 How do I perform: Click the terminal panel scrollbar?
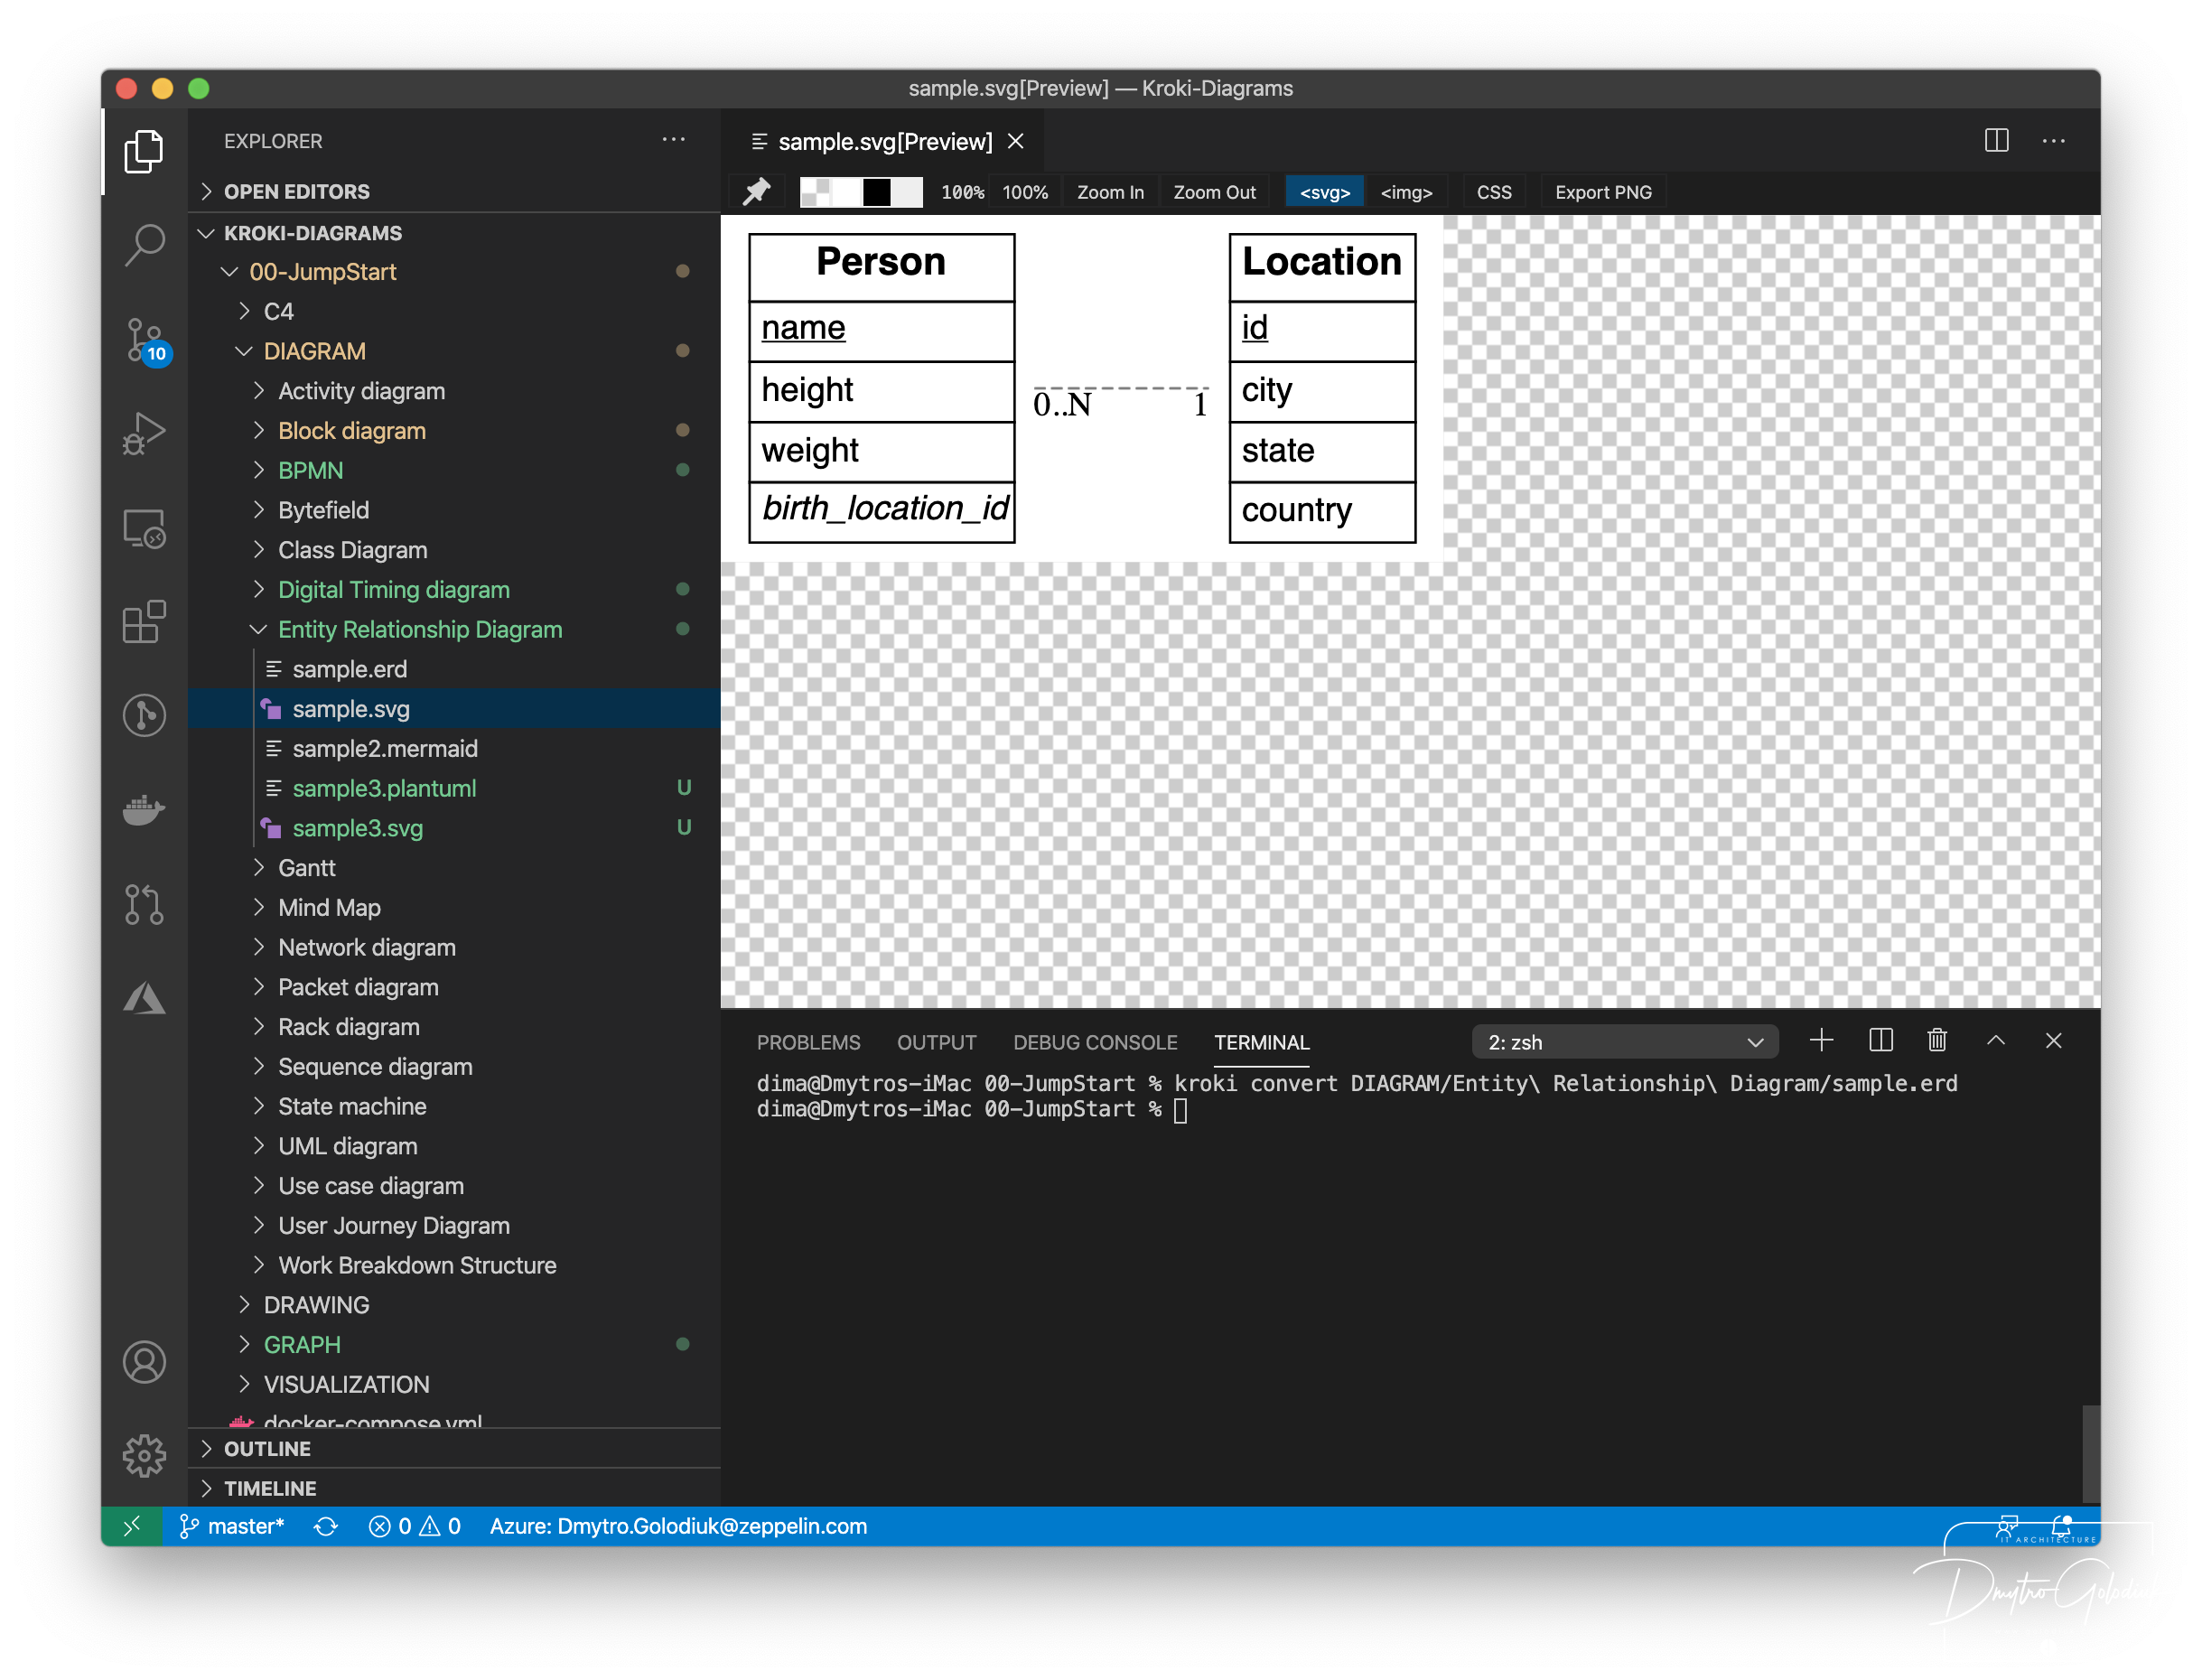(2090, 1452)
